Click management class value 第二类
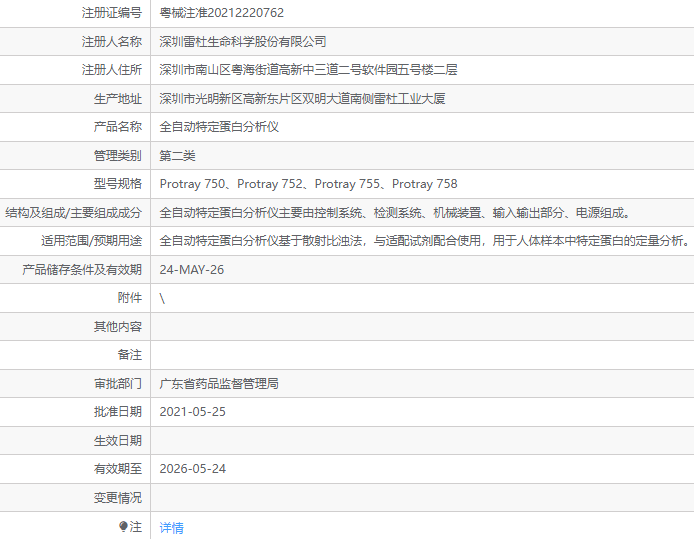694x539 pixels. (x=177, y=156)
